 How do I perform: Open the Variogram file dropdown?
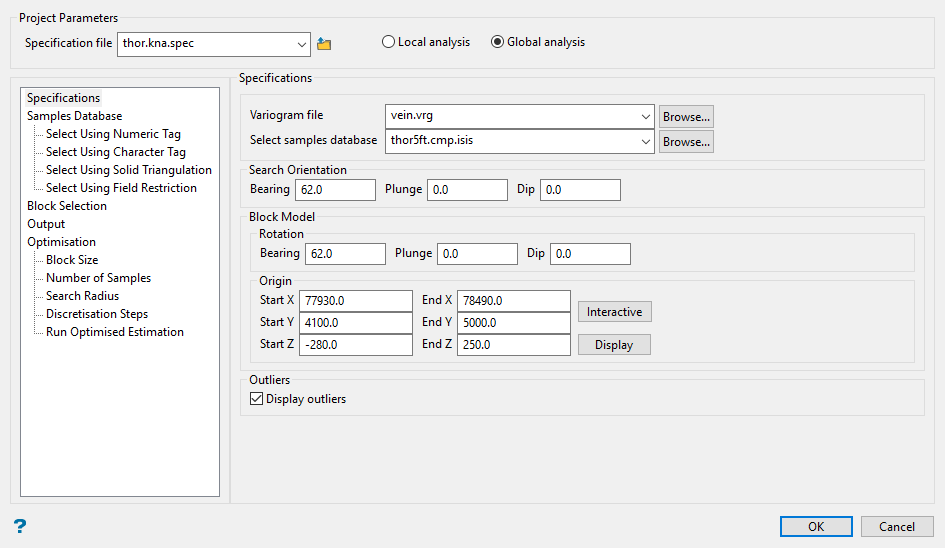coord(646,116)
